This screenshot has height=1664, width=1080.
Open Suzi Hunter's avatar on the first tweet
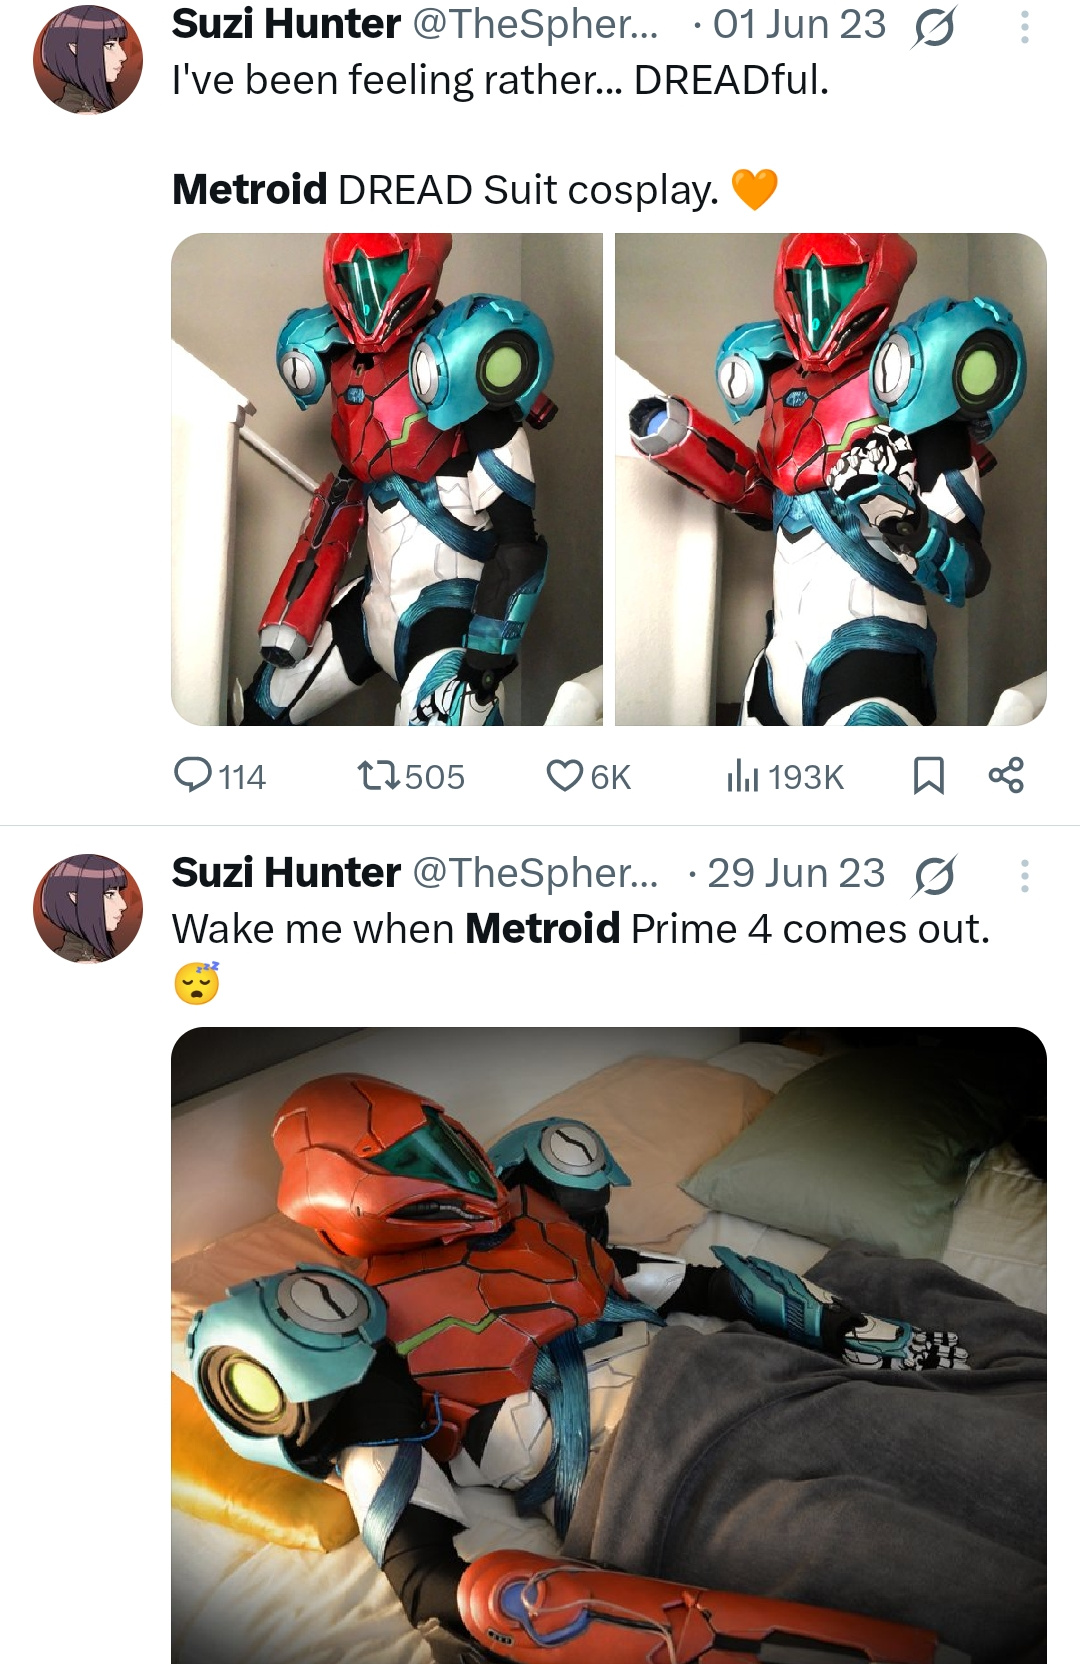pos(88,59)
